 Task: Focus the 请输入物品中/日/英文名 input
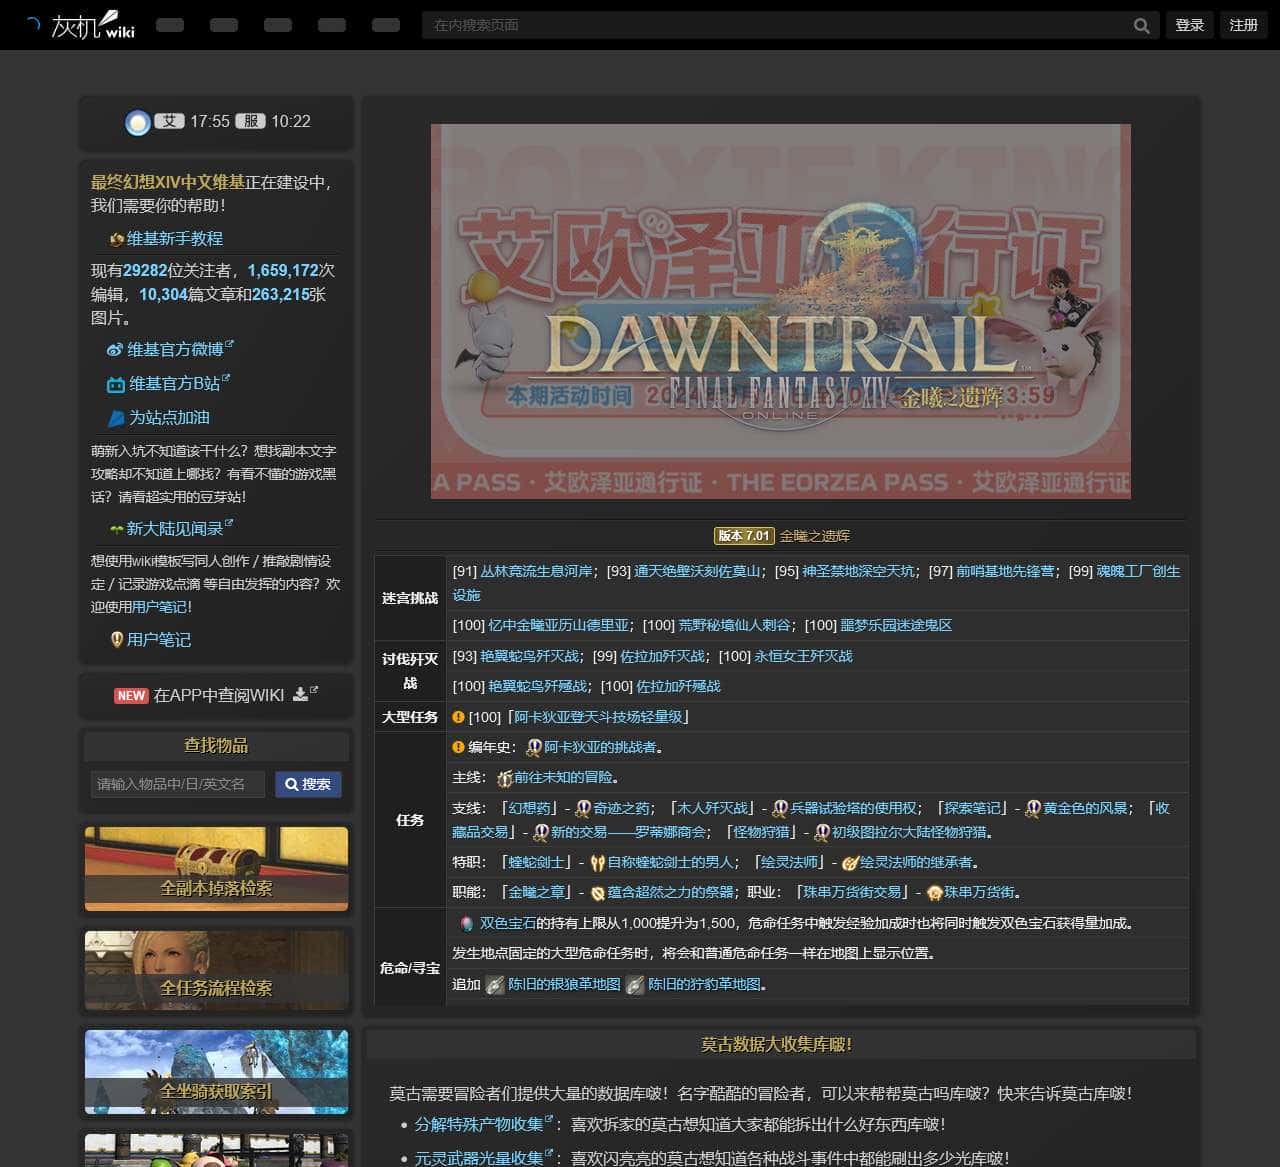pos(178,784)
